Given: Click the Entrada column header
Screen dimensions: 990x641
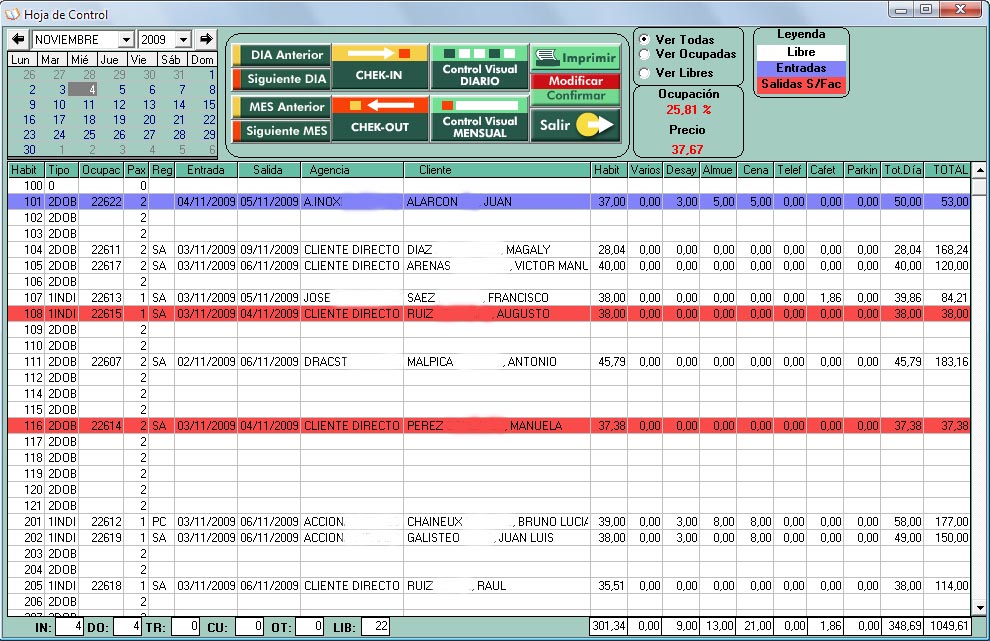Looking at the screenshot, I should pyautogui.click(x=206, y=170).
